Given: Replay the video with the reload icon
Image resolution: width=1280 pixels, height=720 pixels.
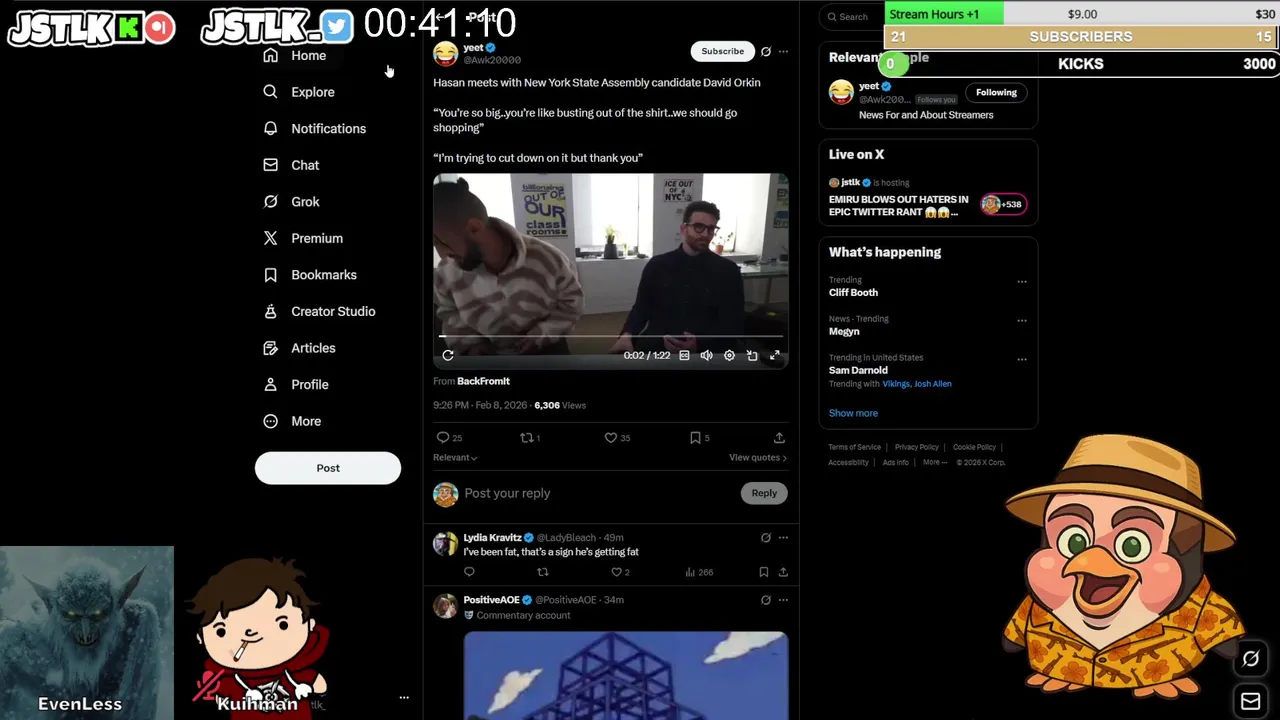Looking at the screenshot, I should (448, 355).
